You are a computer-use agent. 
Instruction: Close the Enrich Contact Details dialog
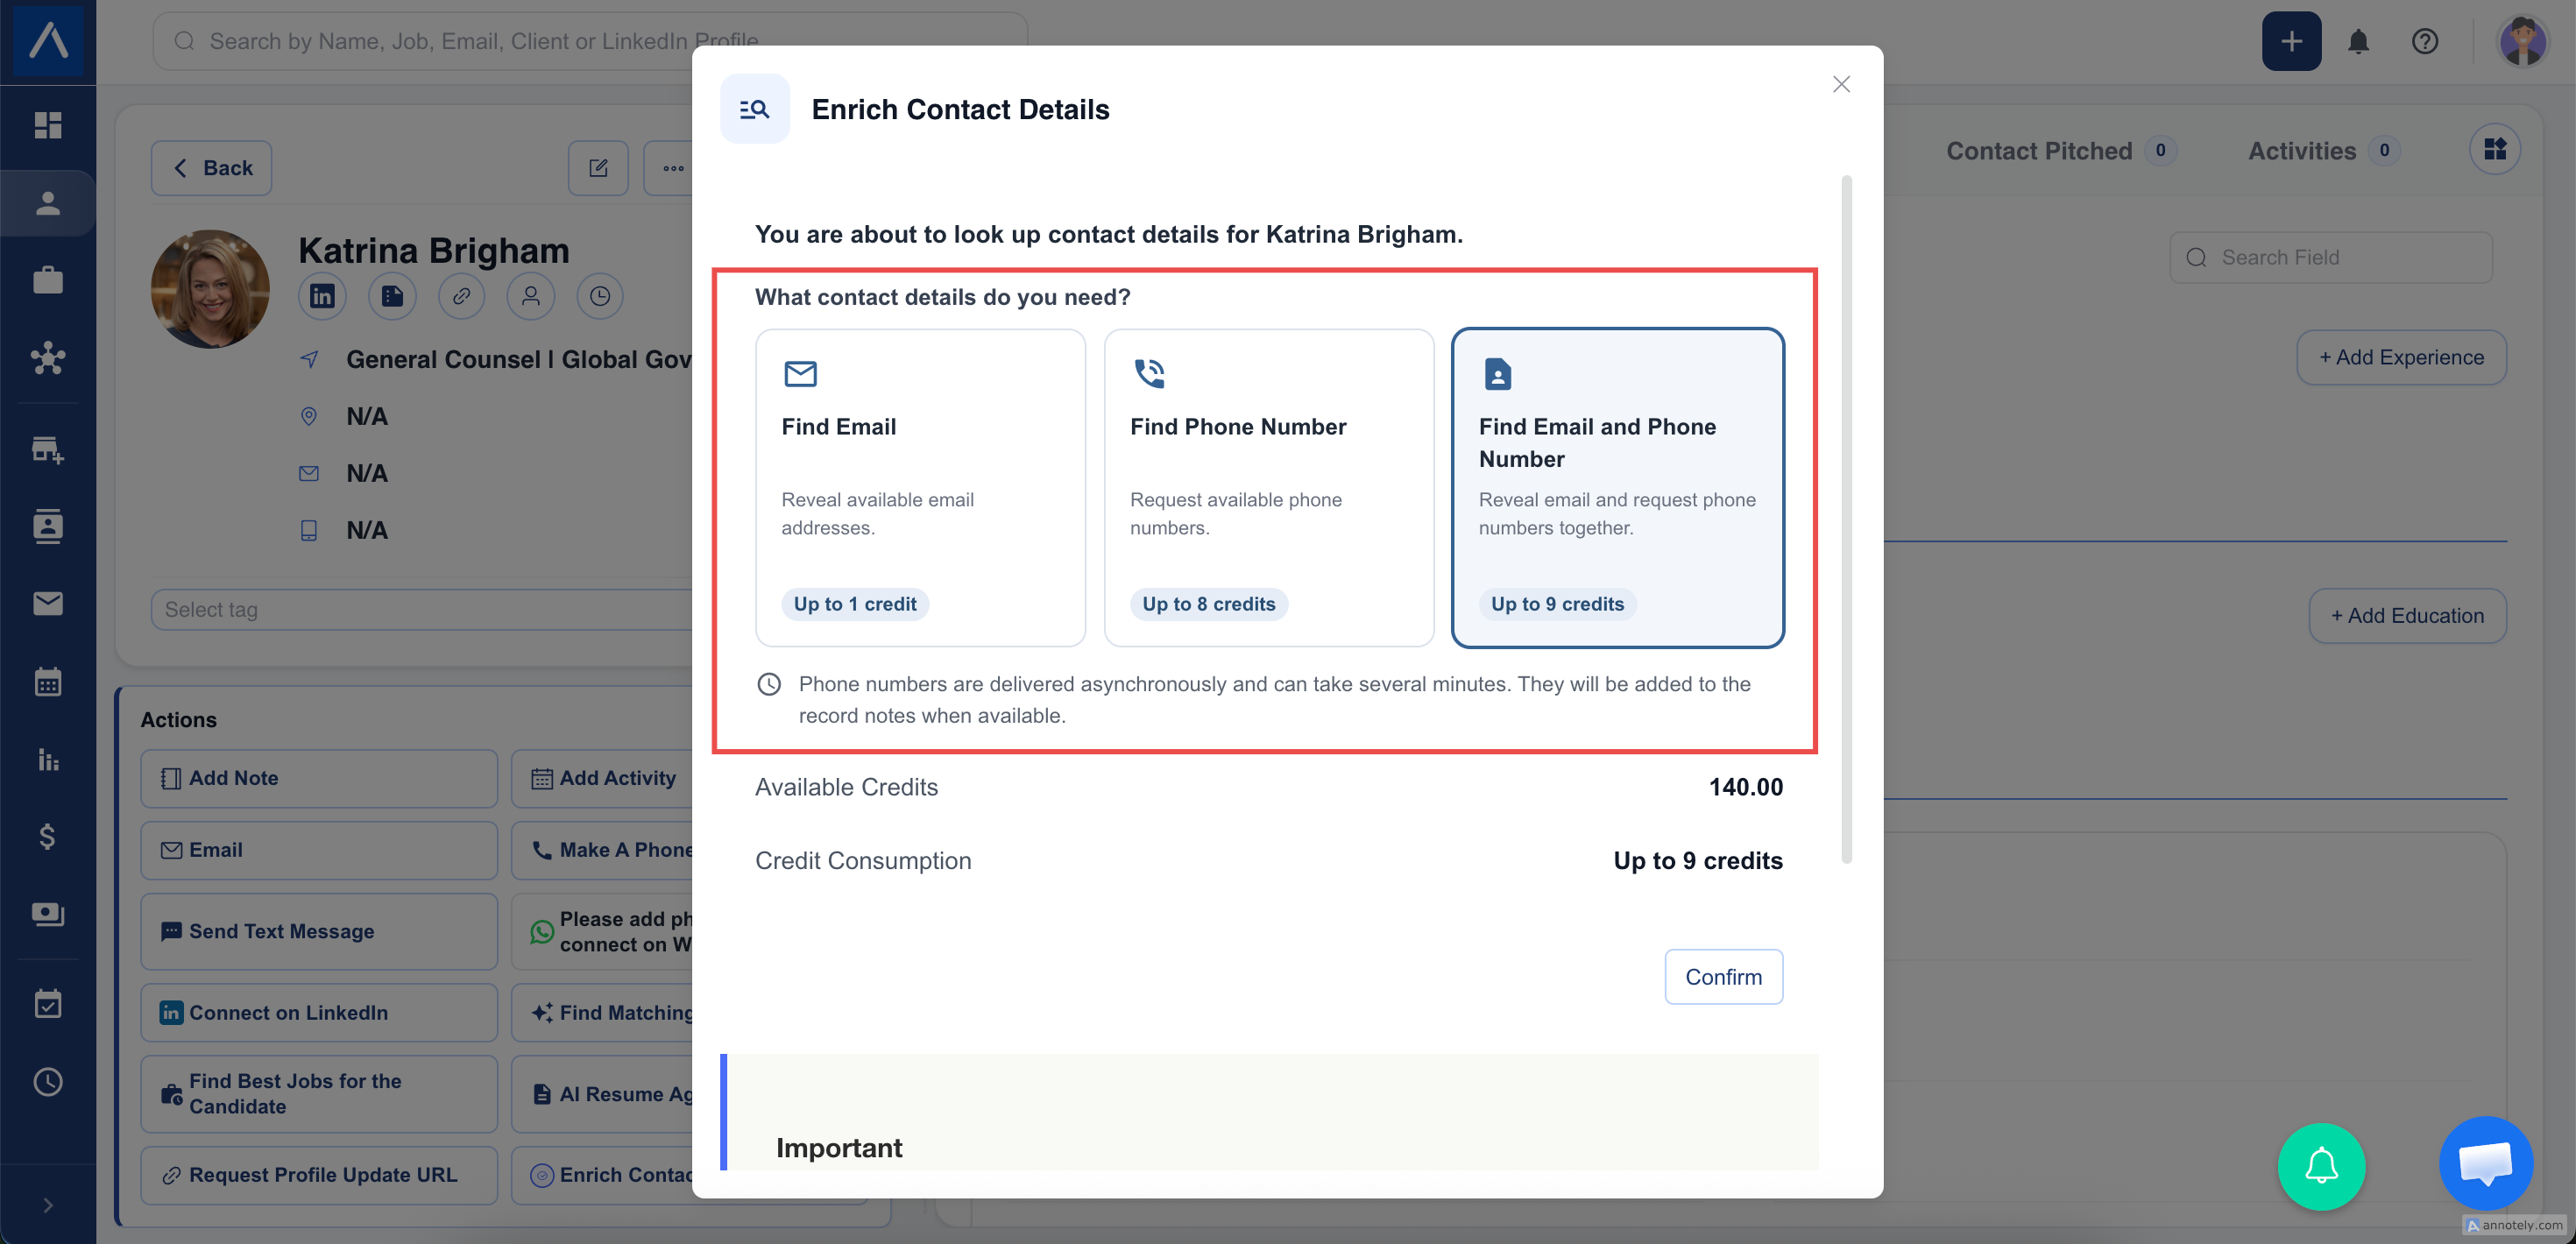tap(1841, 84)
